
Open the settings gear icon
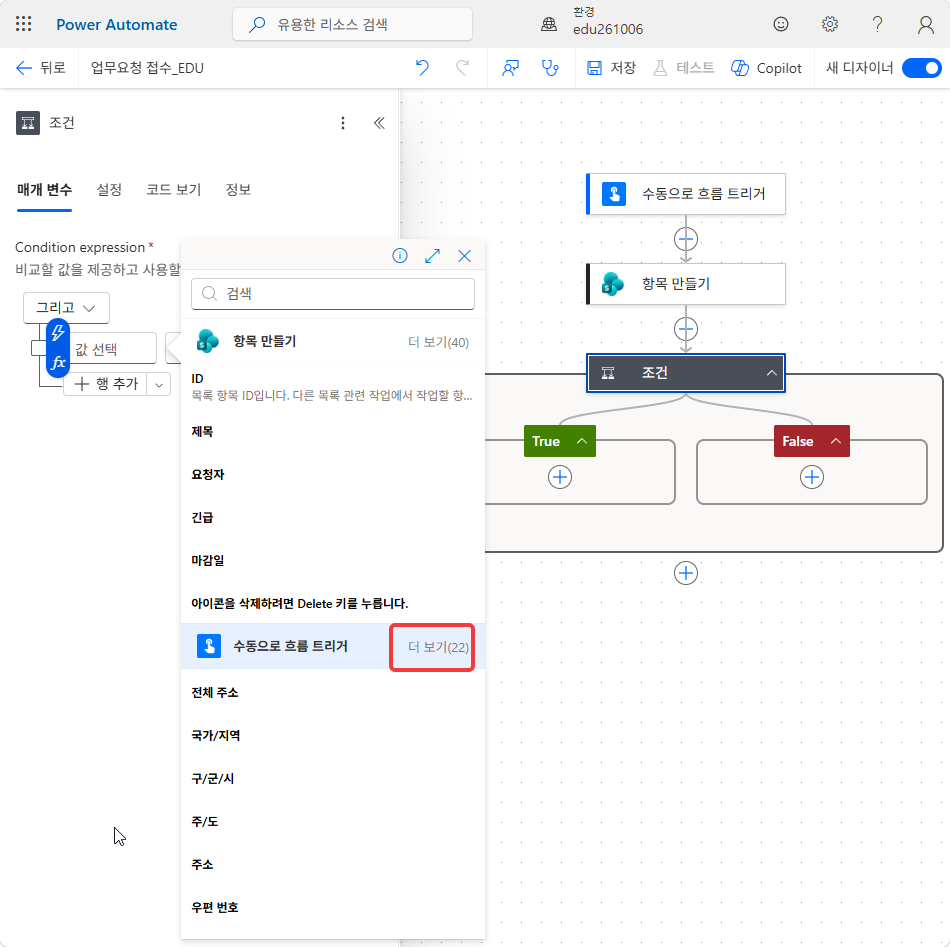829,24
